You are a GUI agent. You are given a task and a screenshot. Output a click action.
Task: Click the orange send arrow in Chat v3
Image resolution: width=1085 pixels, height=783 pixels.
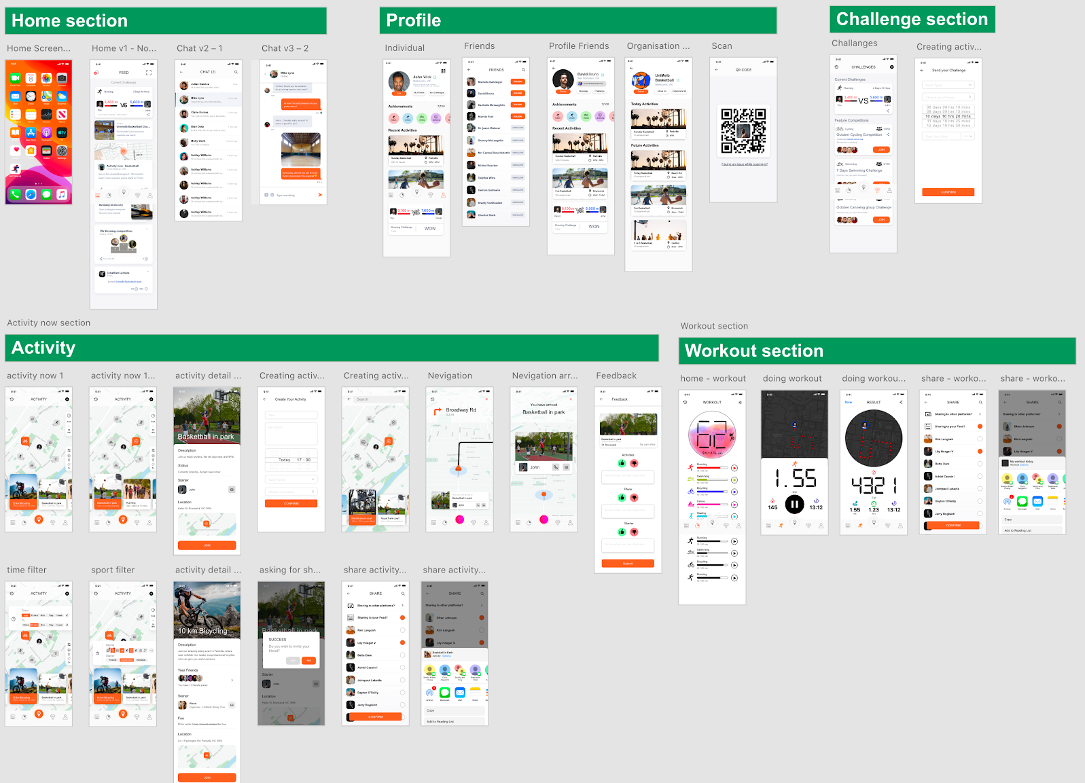[x=320, y=195]
